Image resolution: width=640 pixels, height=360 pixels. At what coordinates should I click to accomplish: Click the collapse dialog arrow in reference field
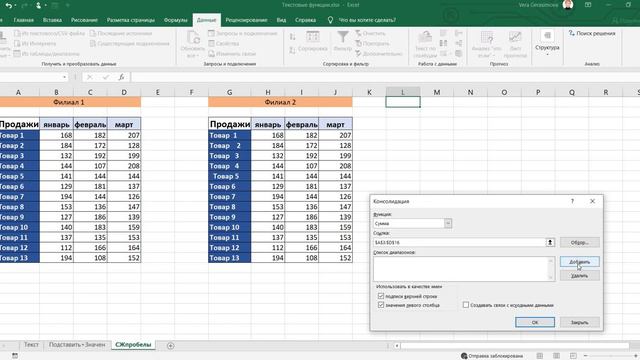[x=550, y=242]
